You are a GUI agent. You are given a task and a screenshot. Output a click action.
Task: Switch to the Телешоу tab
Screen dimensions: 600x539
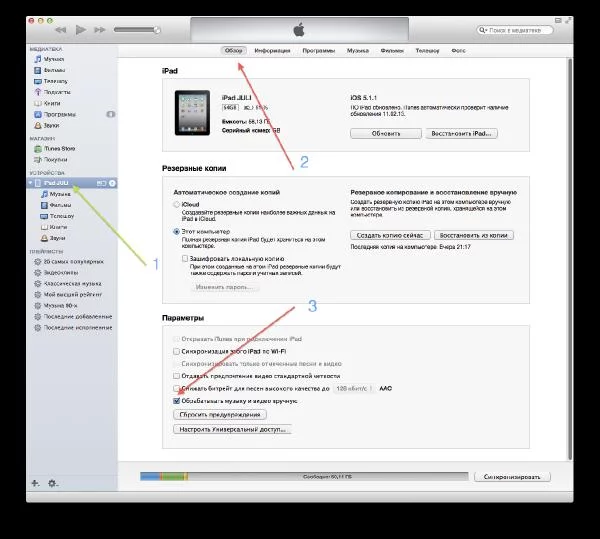pos(427,50)
